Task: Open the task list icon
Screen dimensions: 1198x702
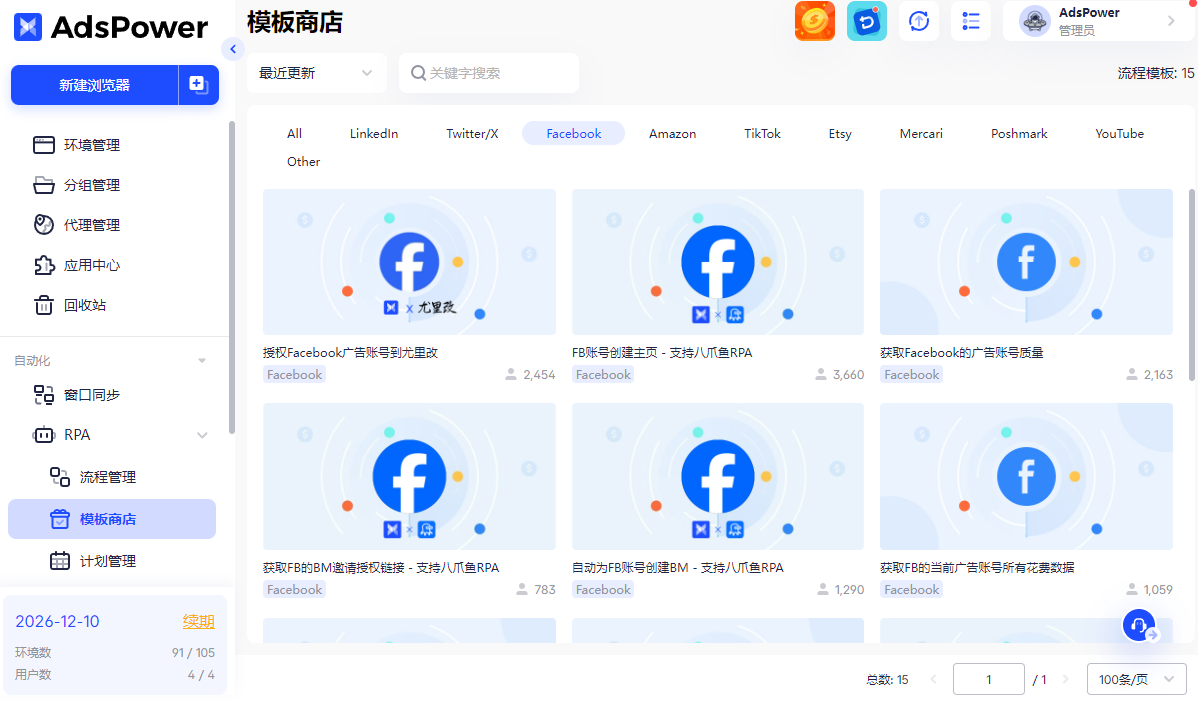Action: pos(970,21)
